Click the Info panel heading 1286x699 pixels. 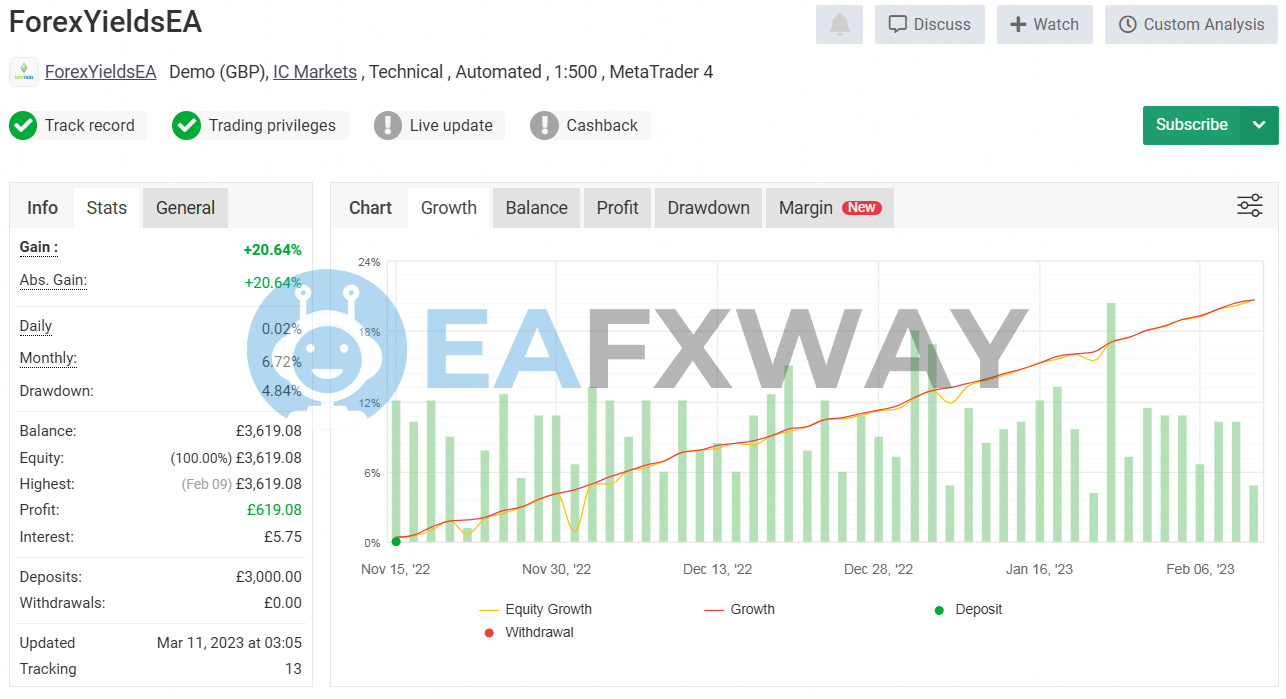click(x=42, y=208)
